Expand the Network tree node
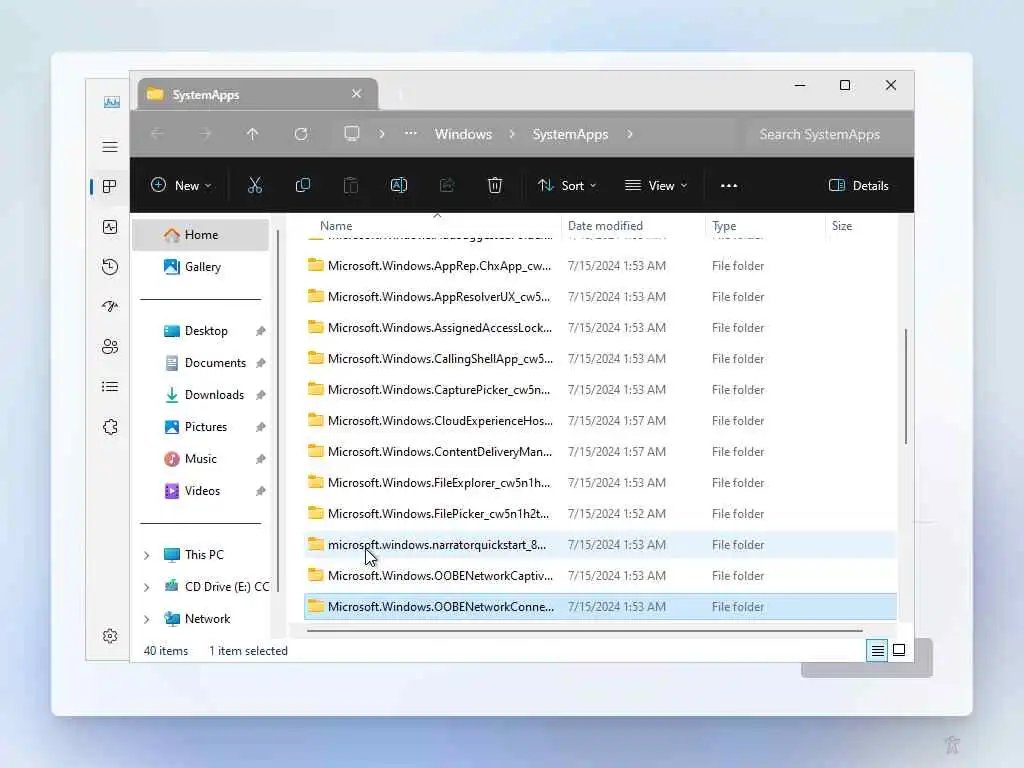The height and width of the screenshot is (768, 1024). (x=147, y=619)
